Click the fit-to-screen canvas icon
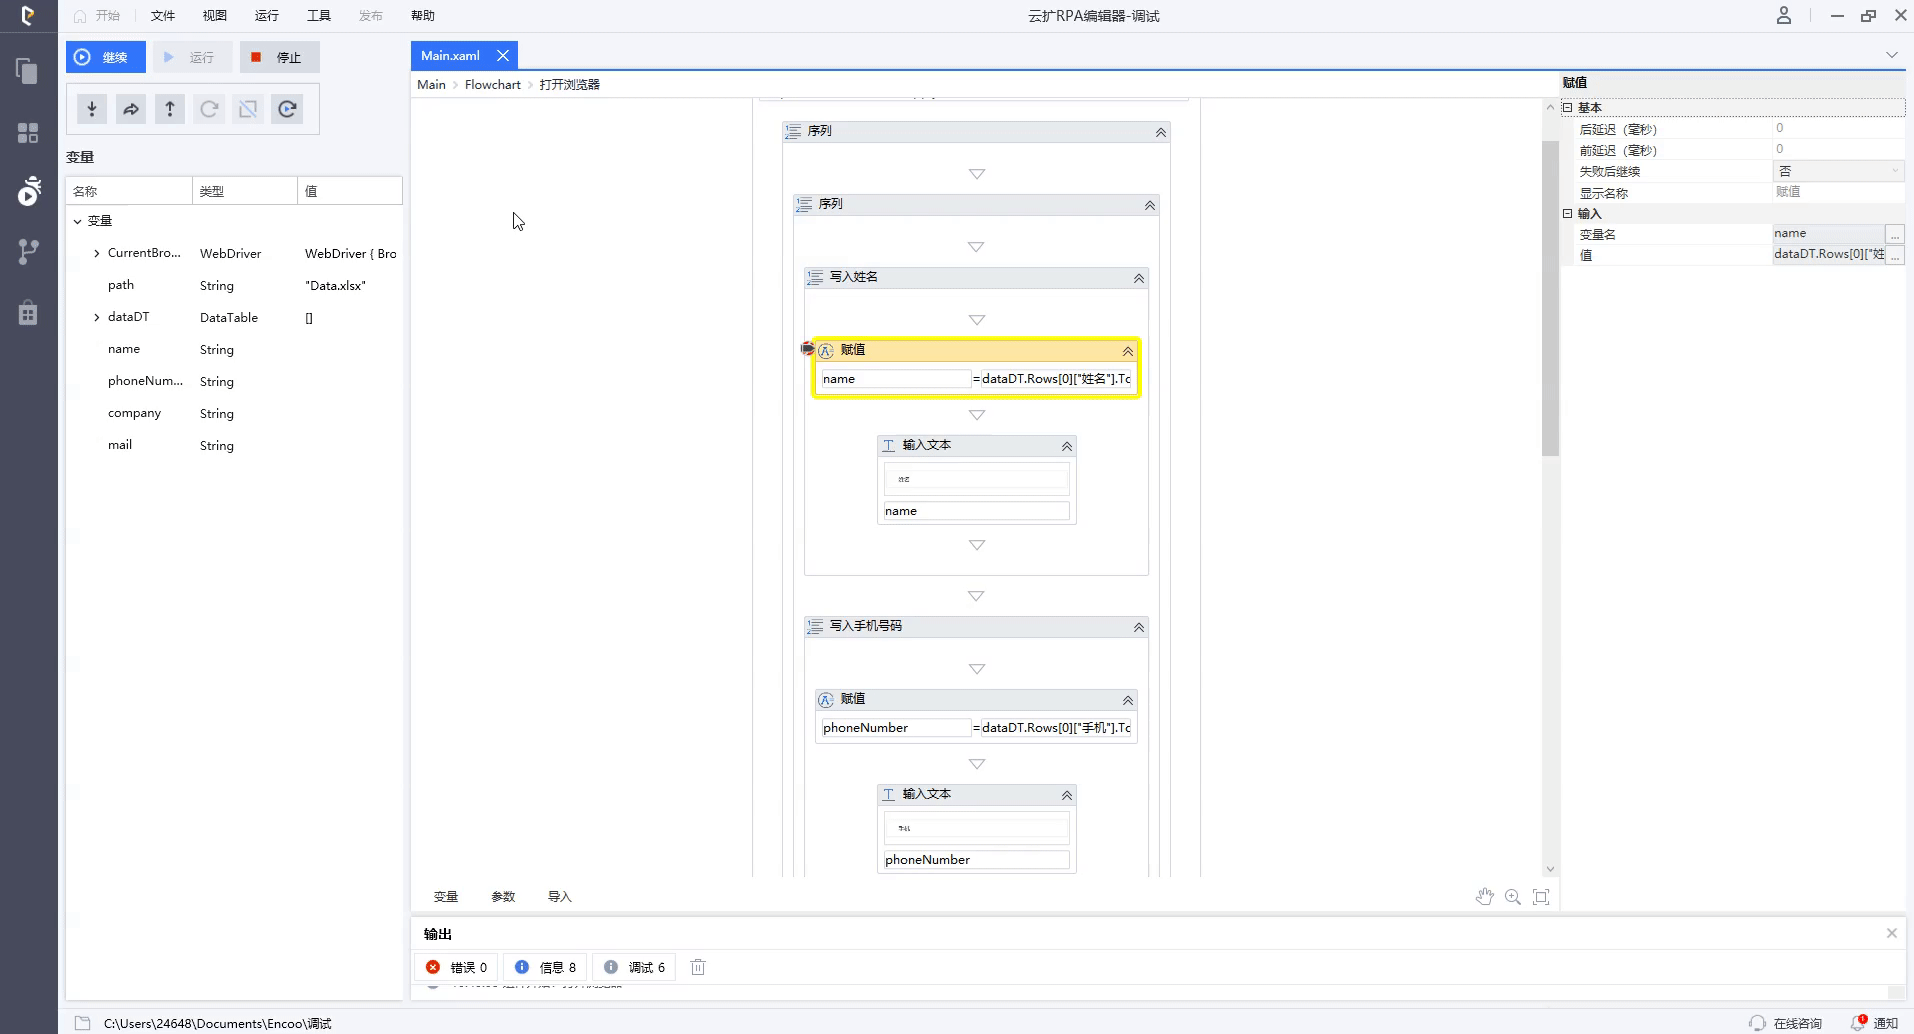Screen dimensions: 1914x1034 tap(1541, 897)
